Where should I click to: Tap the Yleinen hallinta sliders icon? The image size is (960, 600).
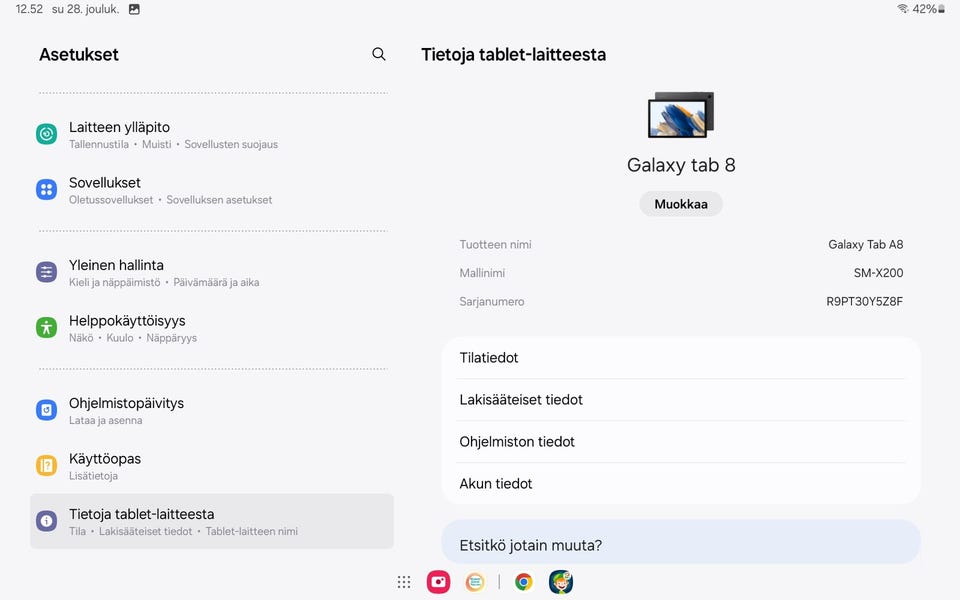coord(47,272)
